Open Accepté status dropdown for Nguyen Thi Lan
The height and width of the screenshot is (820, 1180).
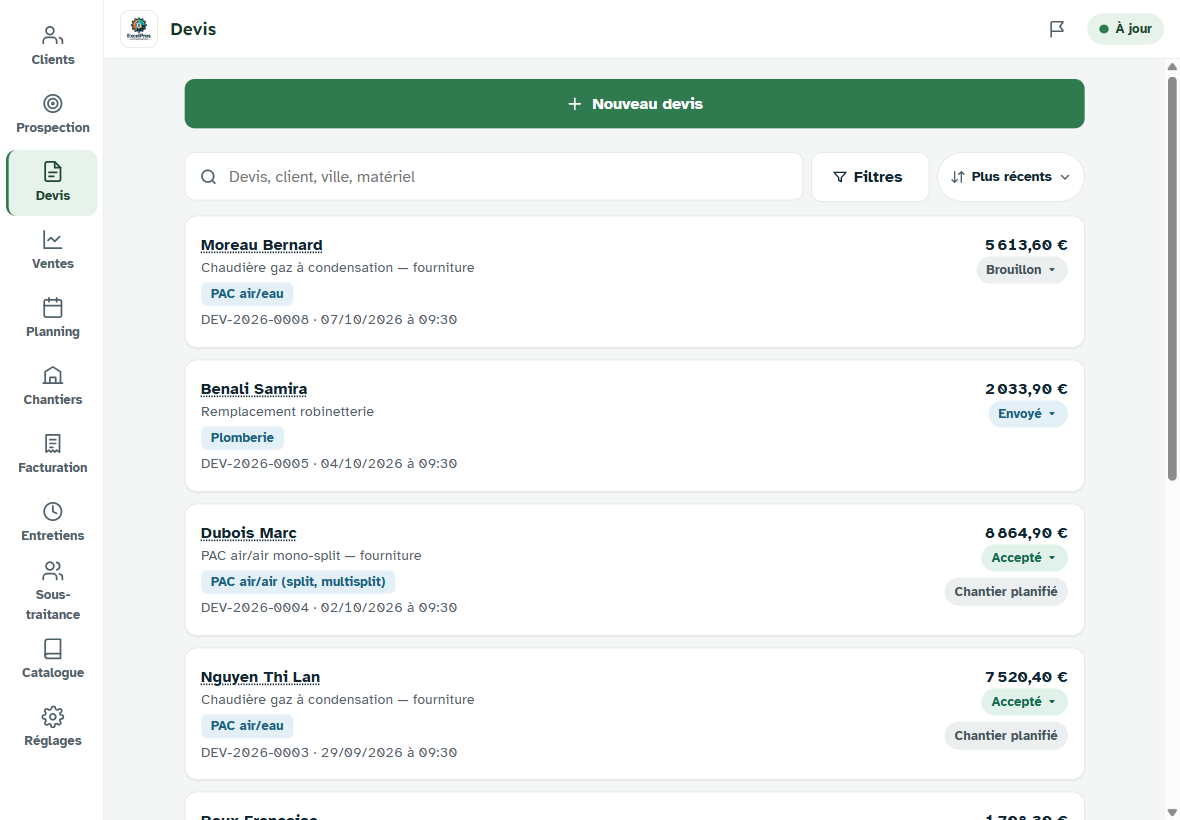1024,702
